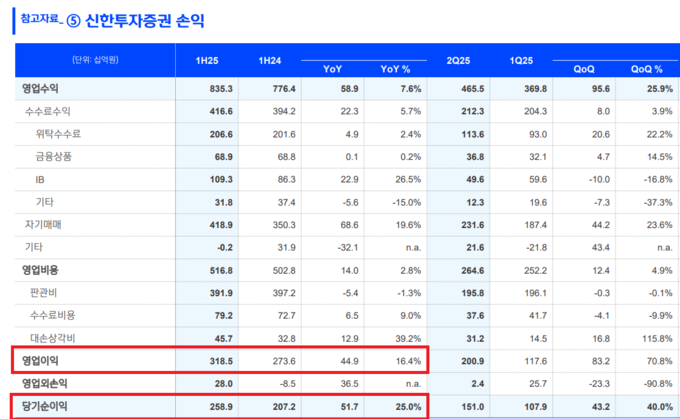Click 776.4 in the 영업수익 row
The width and height of the screenshot is (680, 419).
point(284,89)
